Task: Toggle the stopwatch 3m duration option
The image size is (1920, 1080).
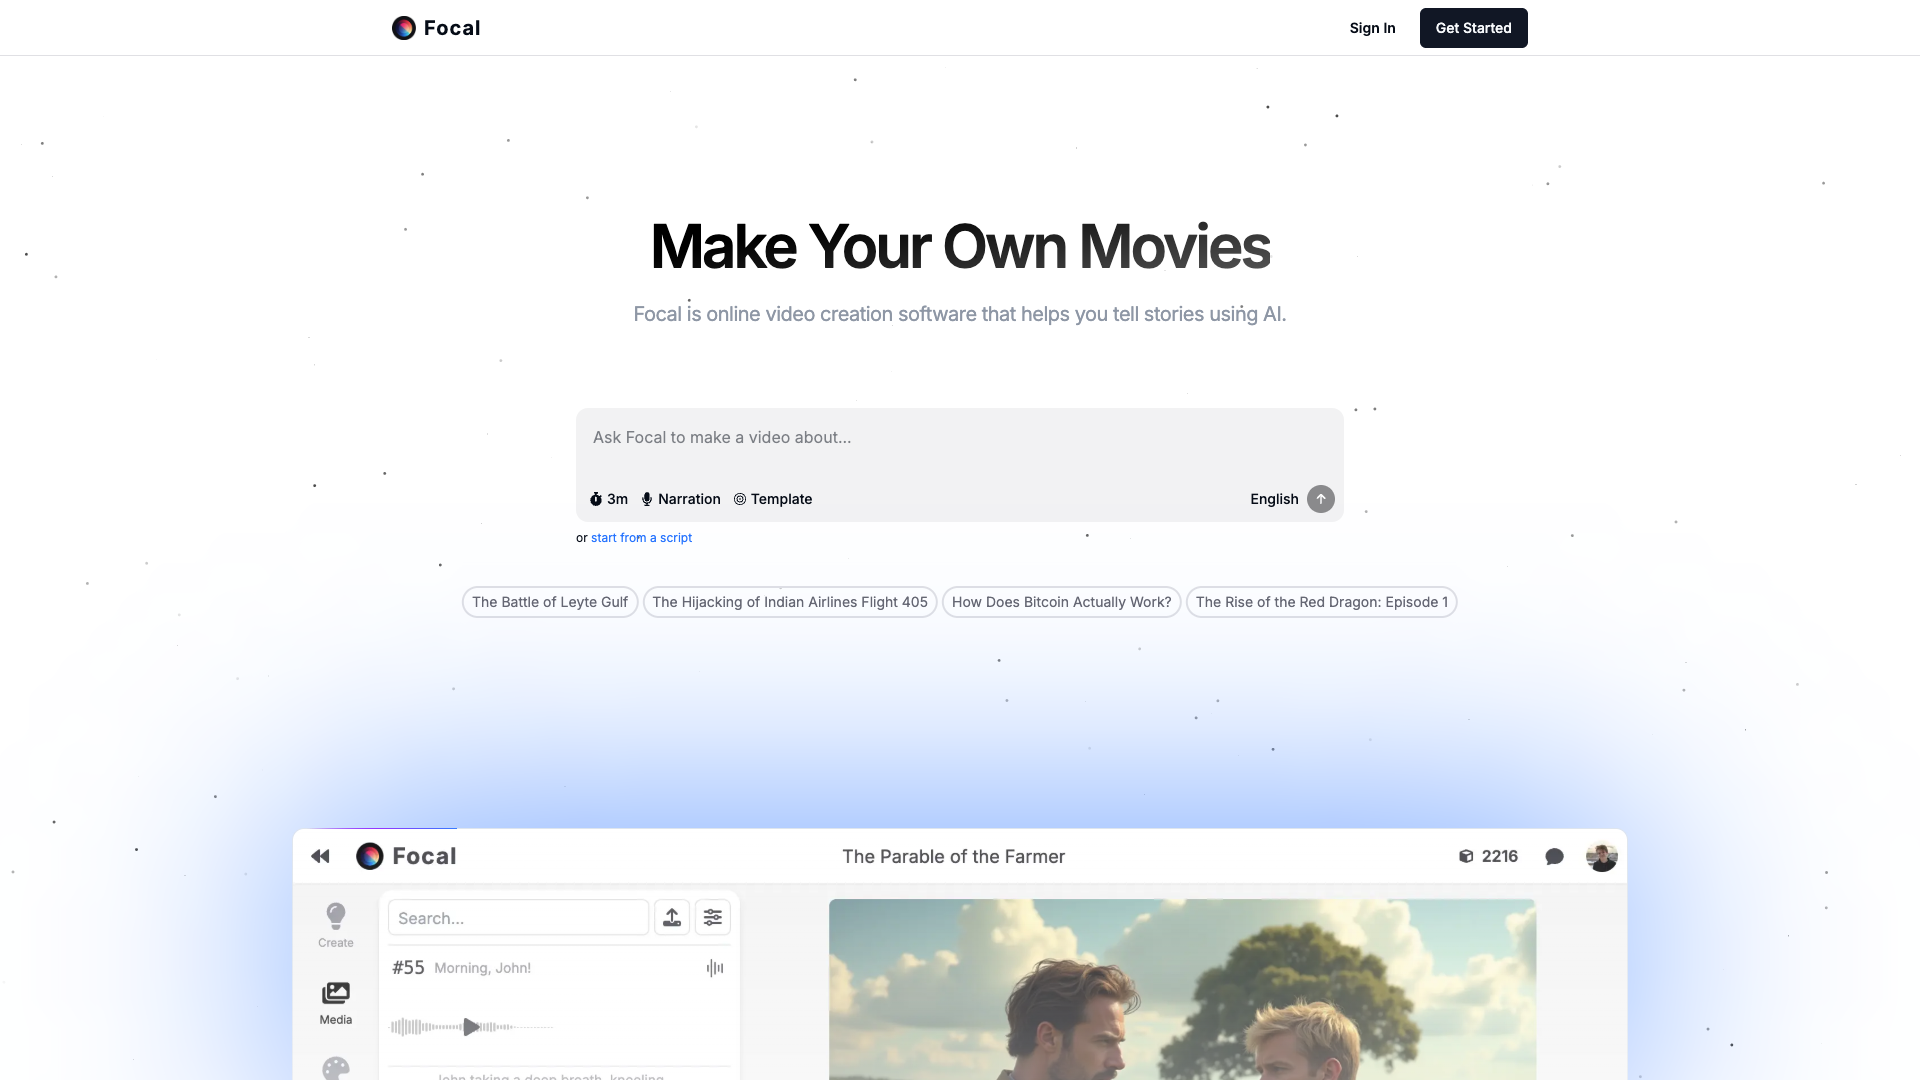Action: pyautogui.click(x=608, y=499)
